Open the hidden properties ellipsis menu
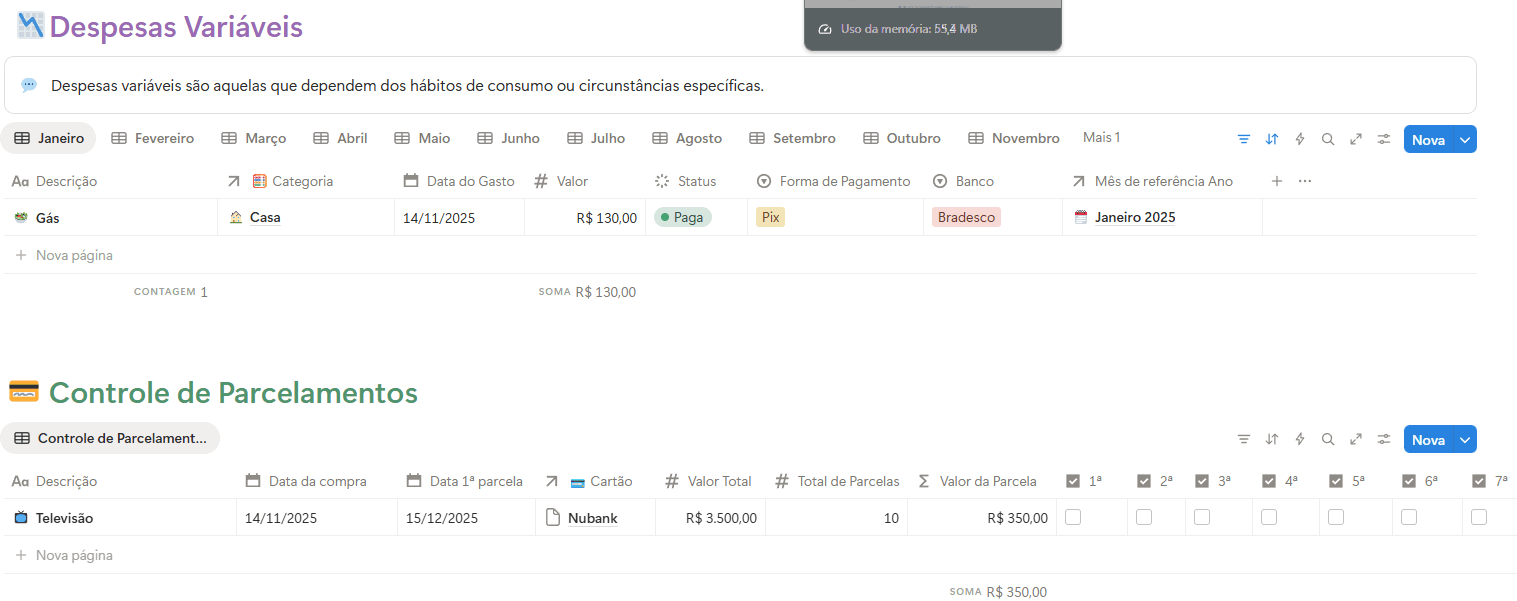This screenshot has width=1517, height=601. [x=1303, y=181]
